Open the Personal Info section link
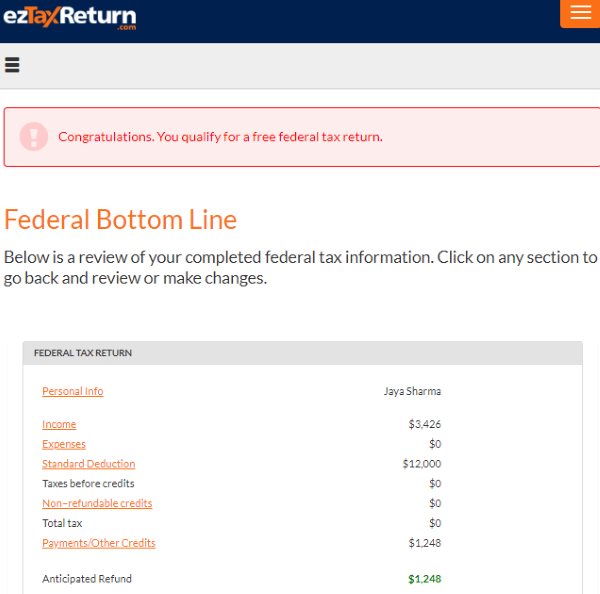The width and height of the screenshot is (600, 594). coord(72,391)
